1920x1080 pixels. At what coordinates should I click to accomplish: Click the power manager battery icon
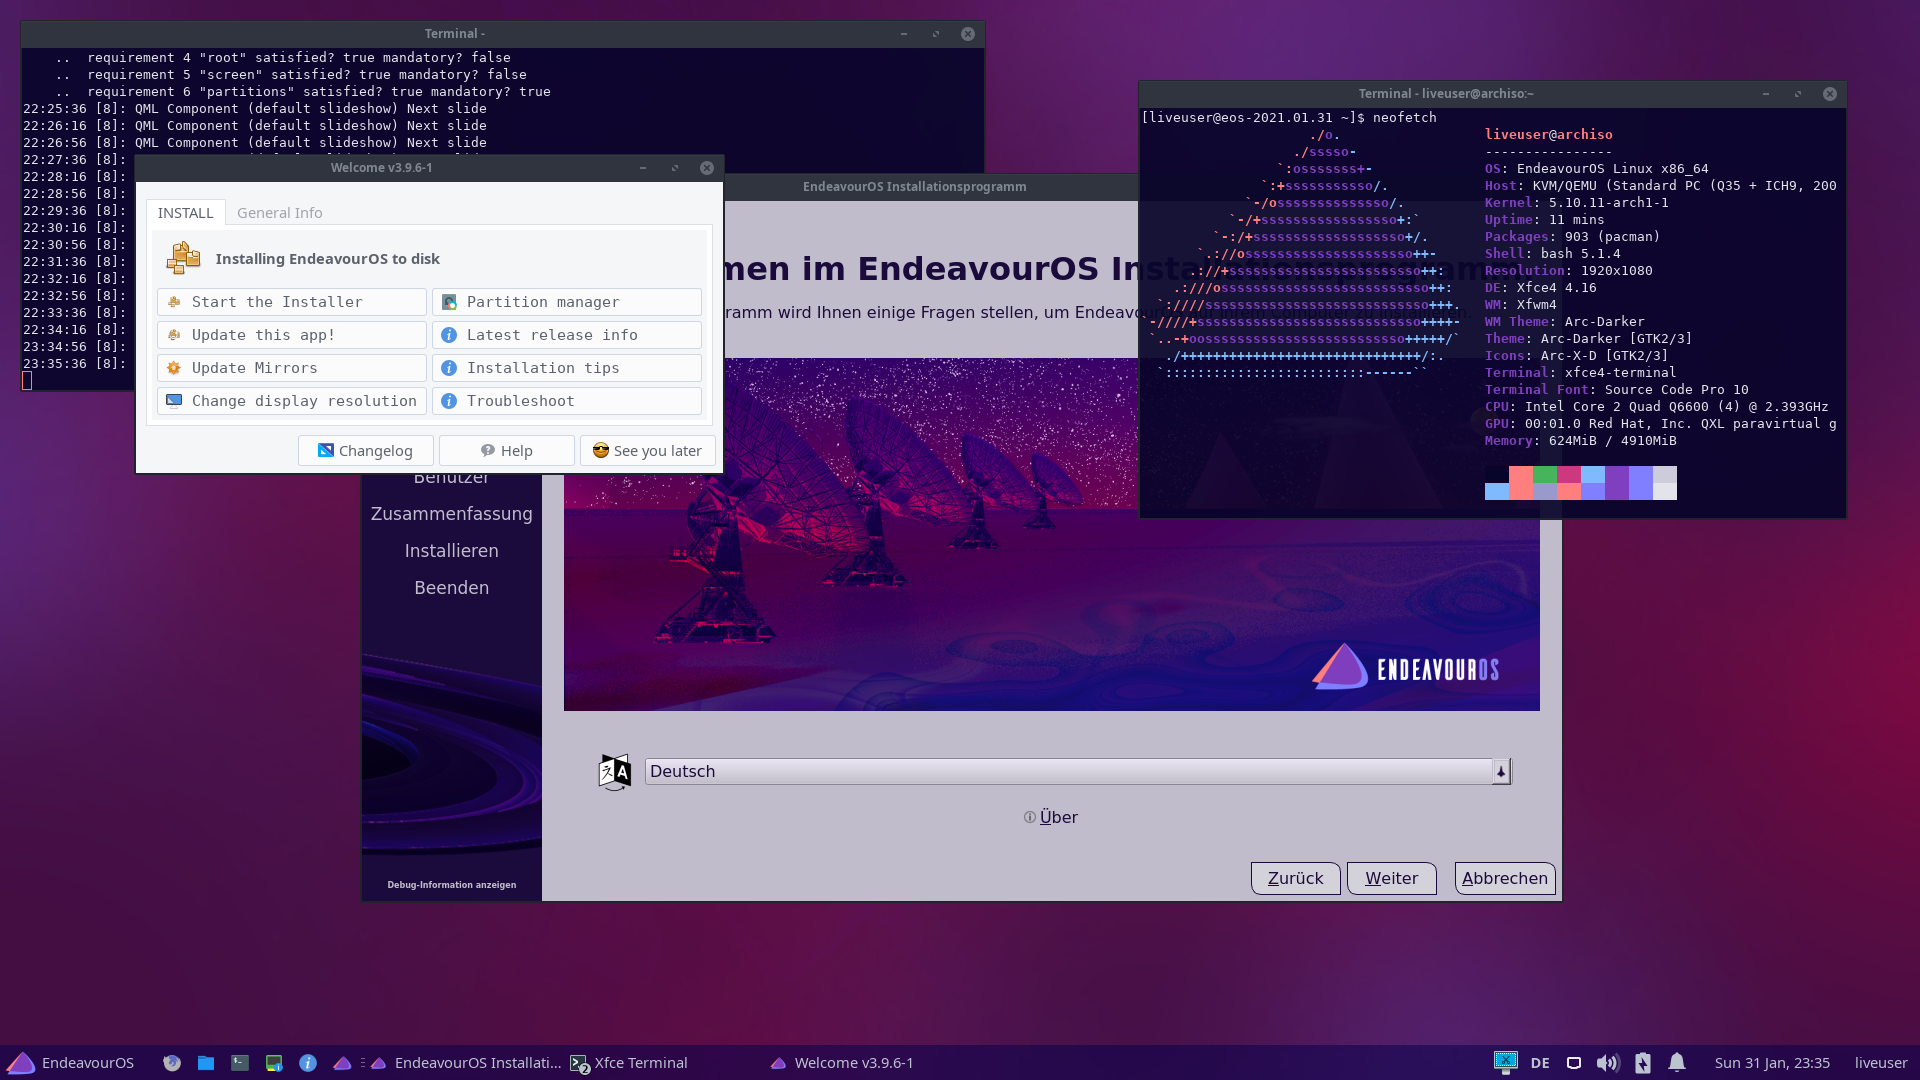click(1642, 1063)
